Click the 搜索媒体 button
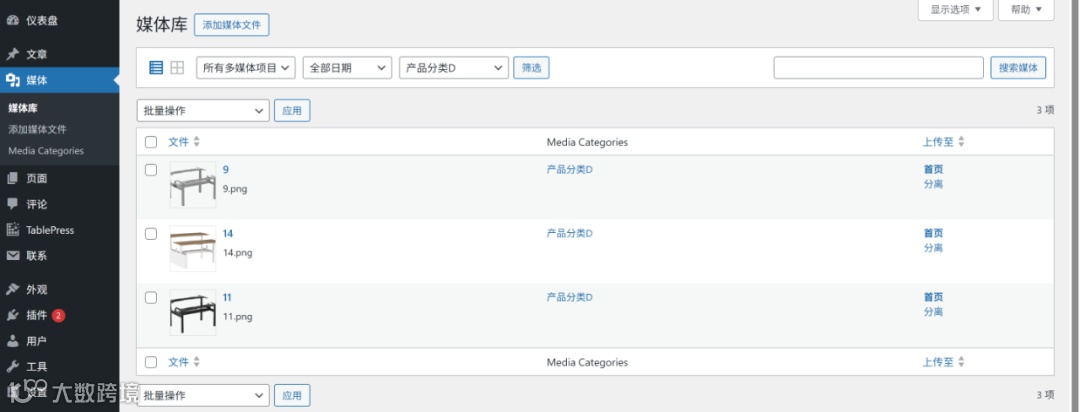The height and width of the screenshot is (412, 1080). pos(1018,68)
